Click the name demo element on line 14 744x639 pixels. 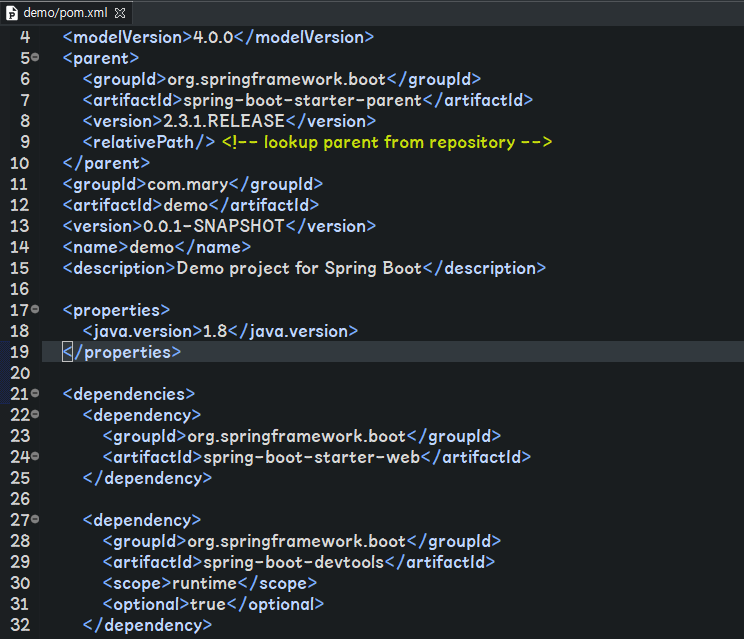[157, 247]
